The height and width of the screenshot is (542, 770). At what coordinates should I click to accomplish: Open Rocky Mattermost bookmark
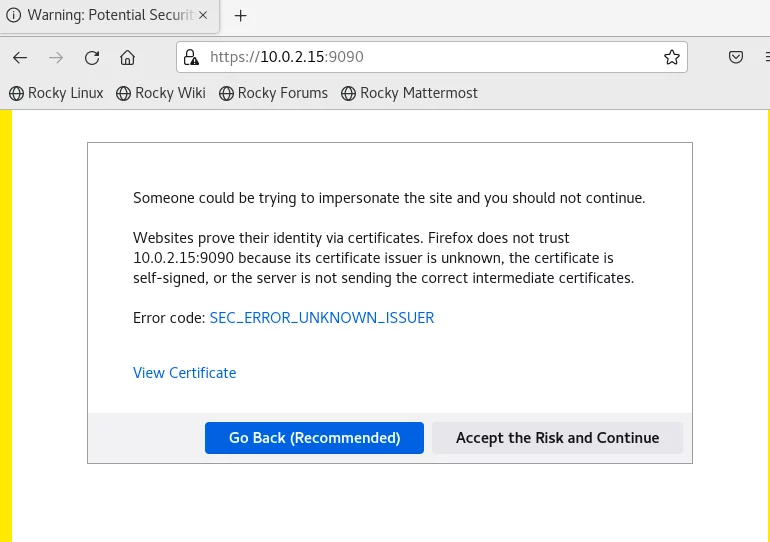coord(410,93)
